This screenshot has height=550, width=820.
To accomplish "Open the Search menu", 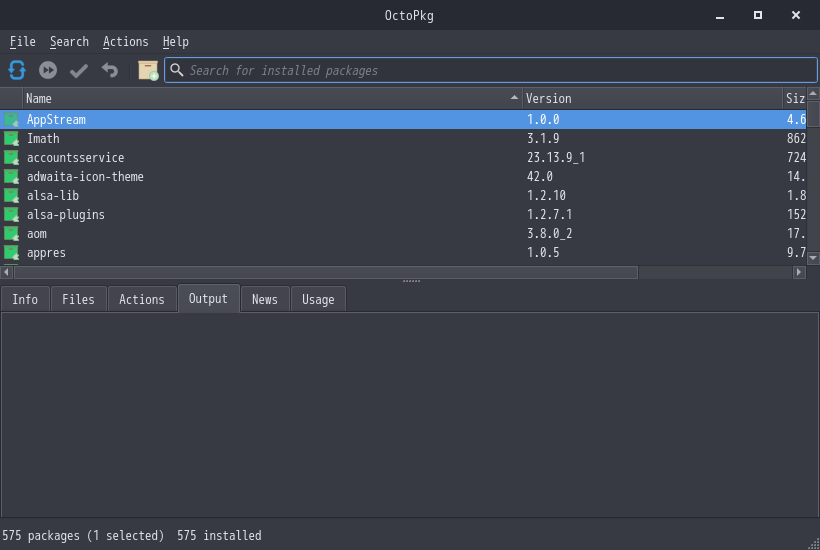I will click(69, 42).
